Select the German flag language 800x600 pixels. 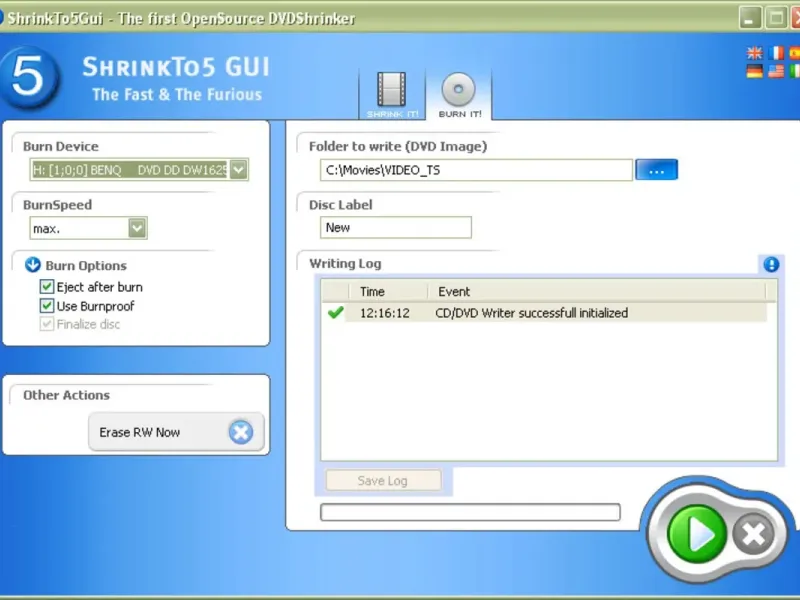point(755,71)
